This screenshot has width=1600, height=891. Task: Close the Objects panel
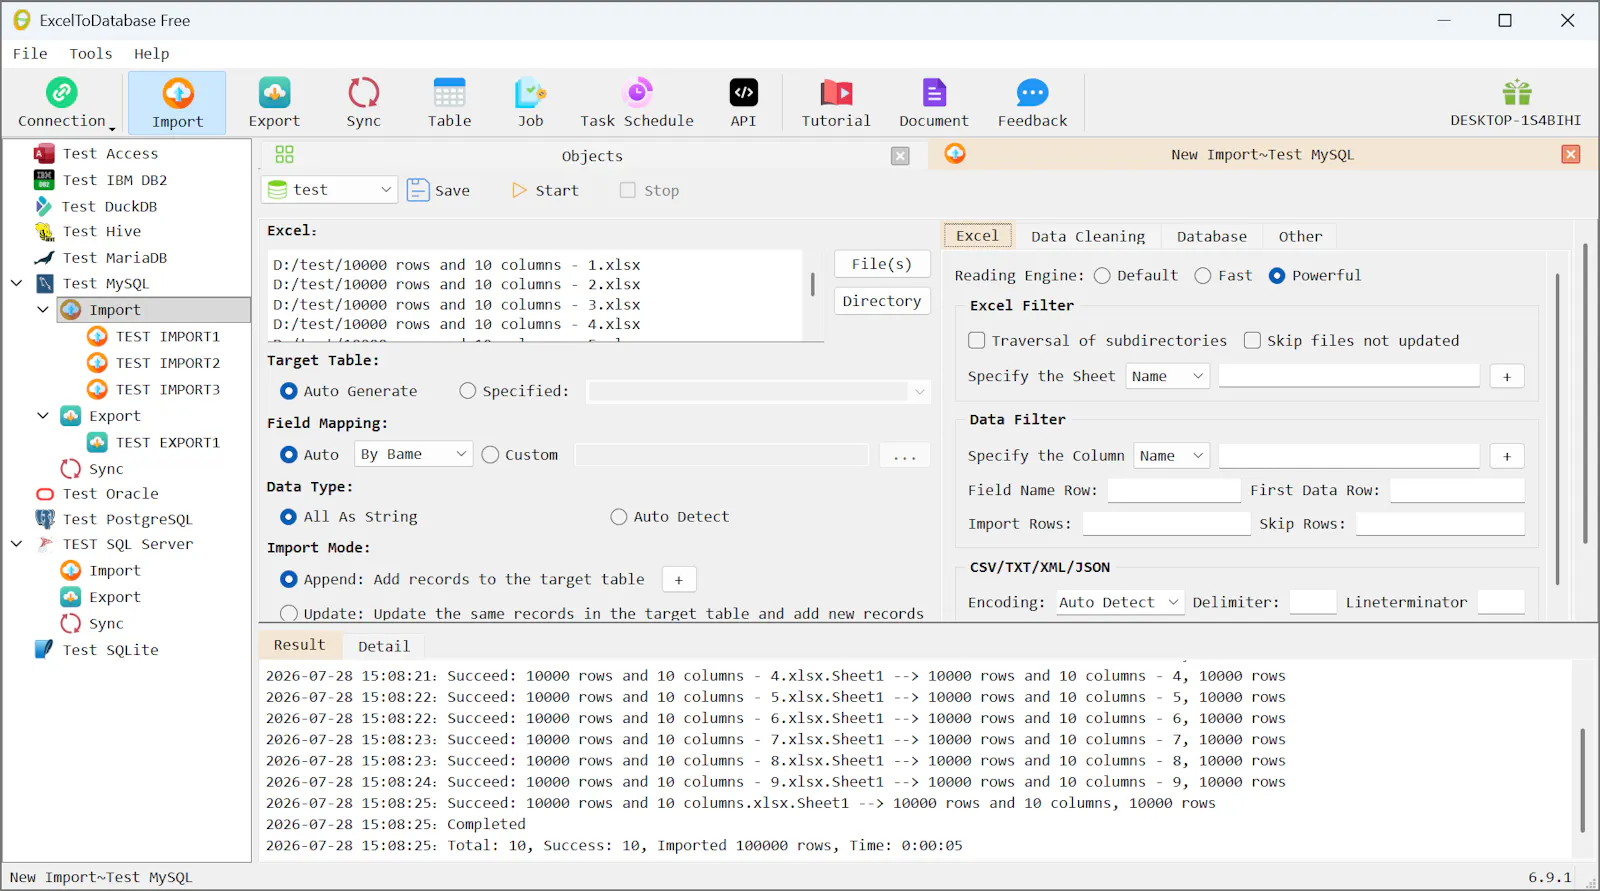[900, 156]
